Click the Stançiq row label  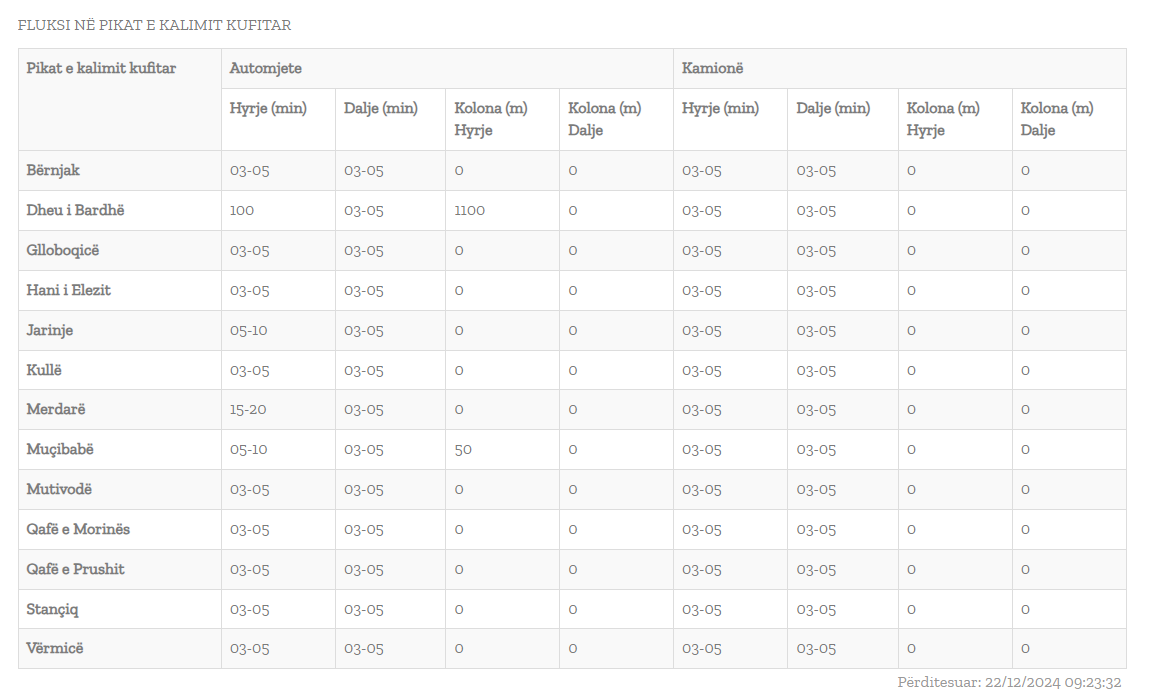(52, 609)
